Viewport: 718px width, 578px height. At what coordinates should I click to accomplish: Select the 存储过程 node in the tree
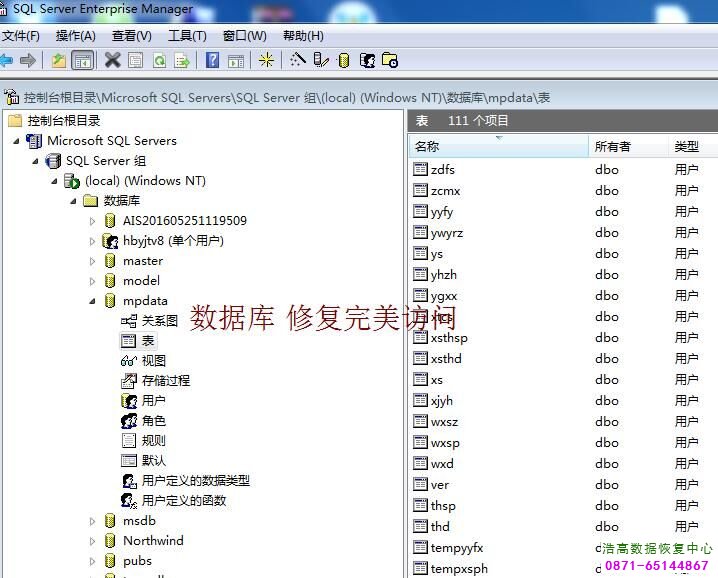(165, 381)
